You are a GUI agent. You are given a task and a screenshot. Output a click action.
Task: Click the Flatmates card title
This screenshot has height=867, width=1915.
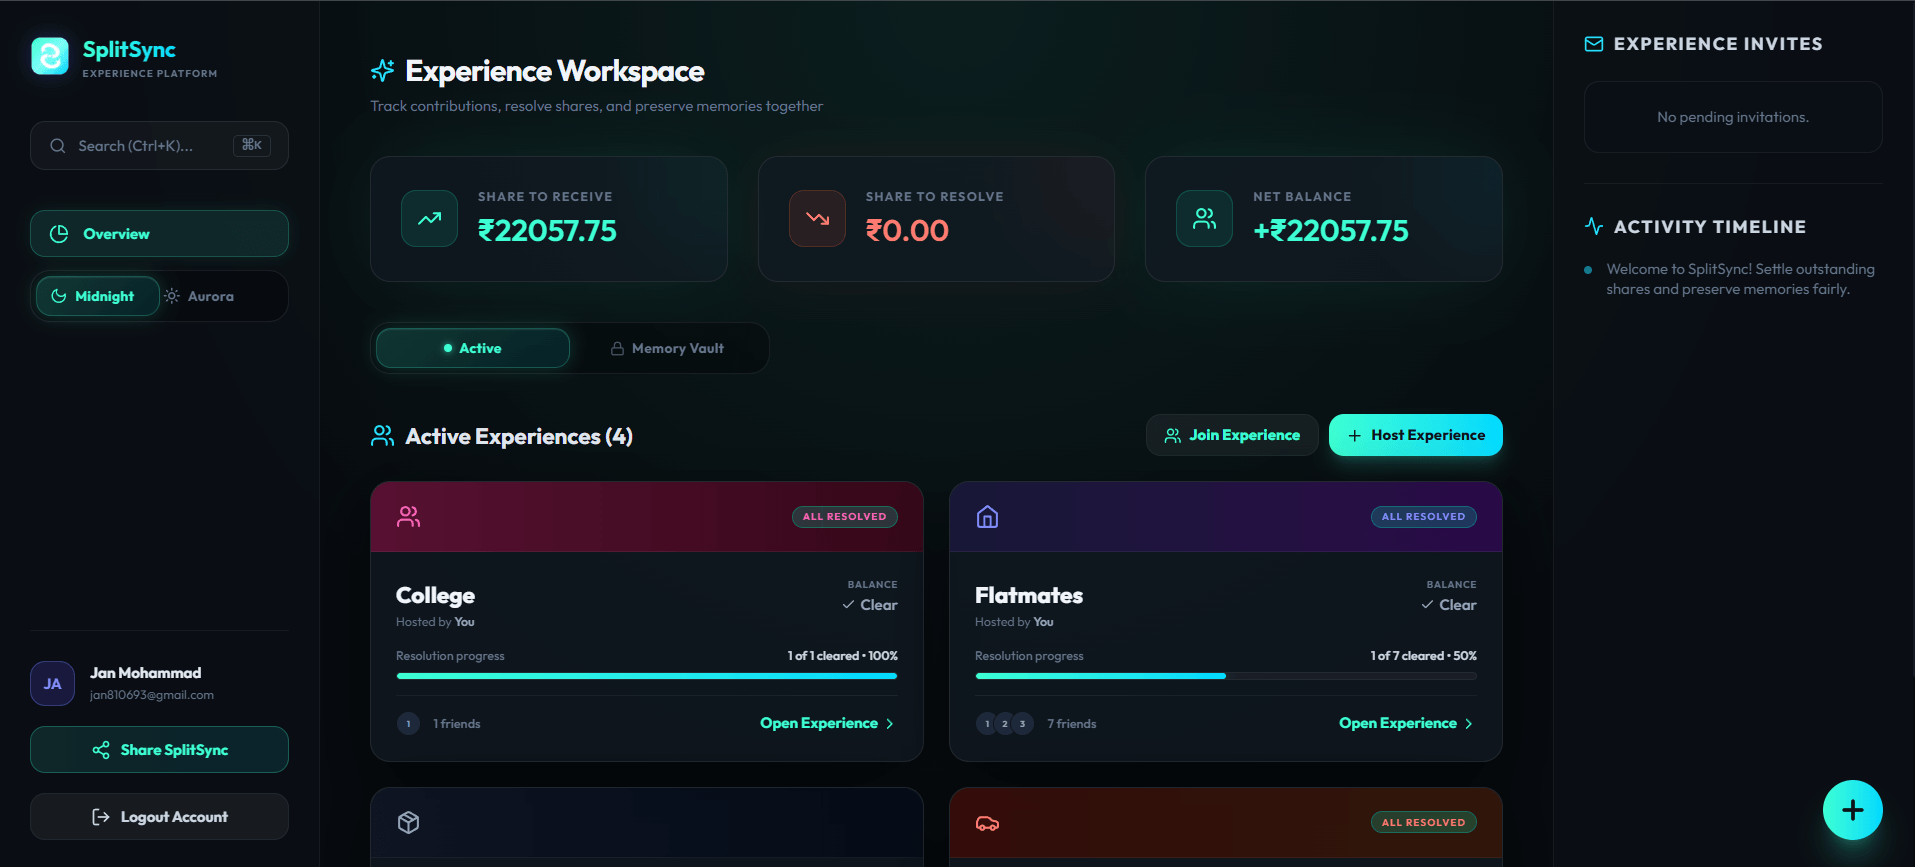pyautogui.click(x=1029, y=595)
